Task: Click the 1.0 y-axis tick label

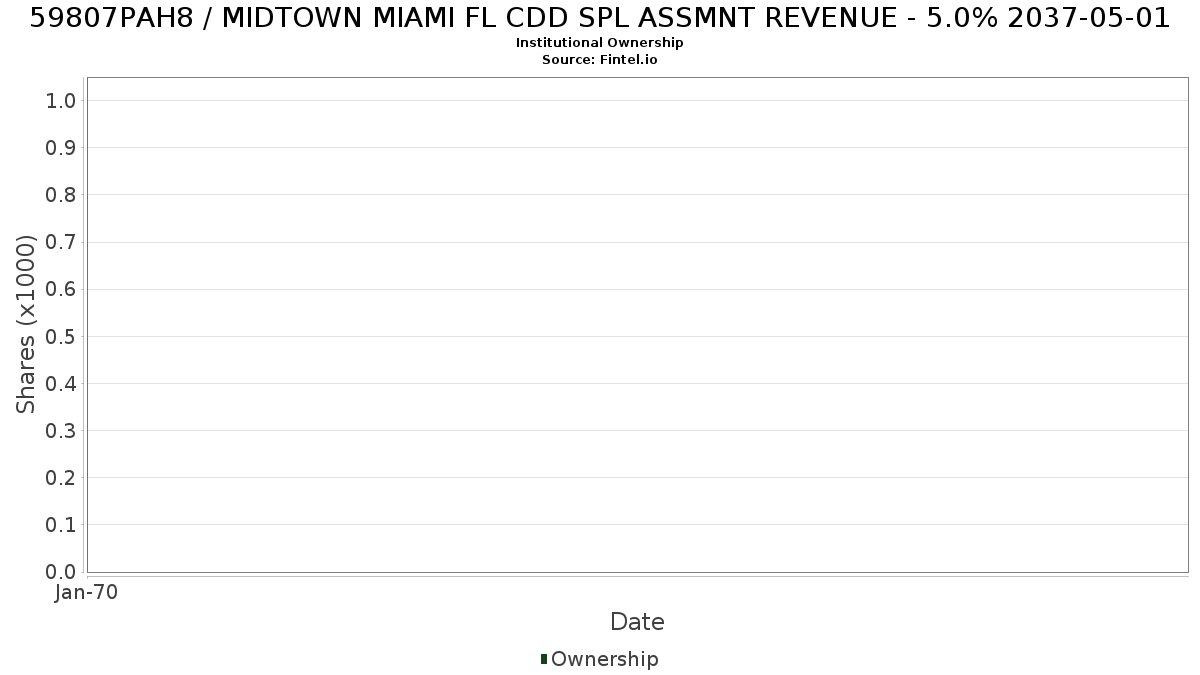Action: coord(61,100)
